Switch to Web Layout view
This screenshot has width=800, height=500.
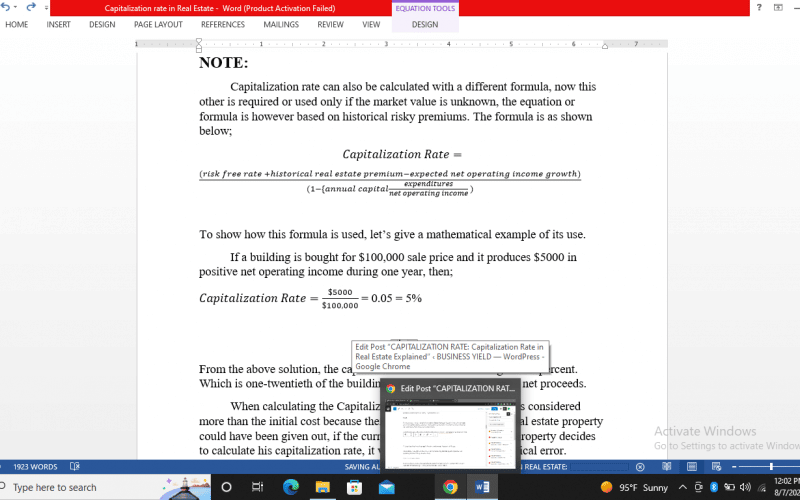[x=717, y=467]
